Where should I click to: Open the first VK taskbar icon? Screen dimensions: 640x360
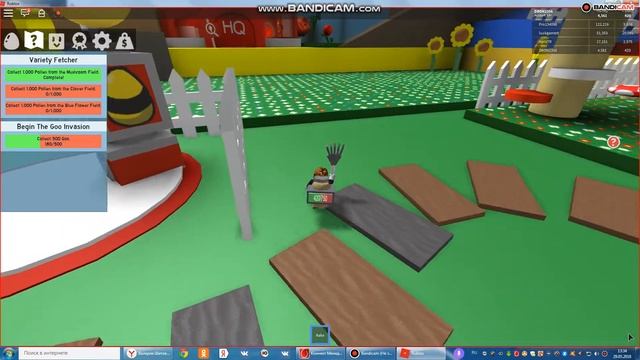[x=244, y=353]
